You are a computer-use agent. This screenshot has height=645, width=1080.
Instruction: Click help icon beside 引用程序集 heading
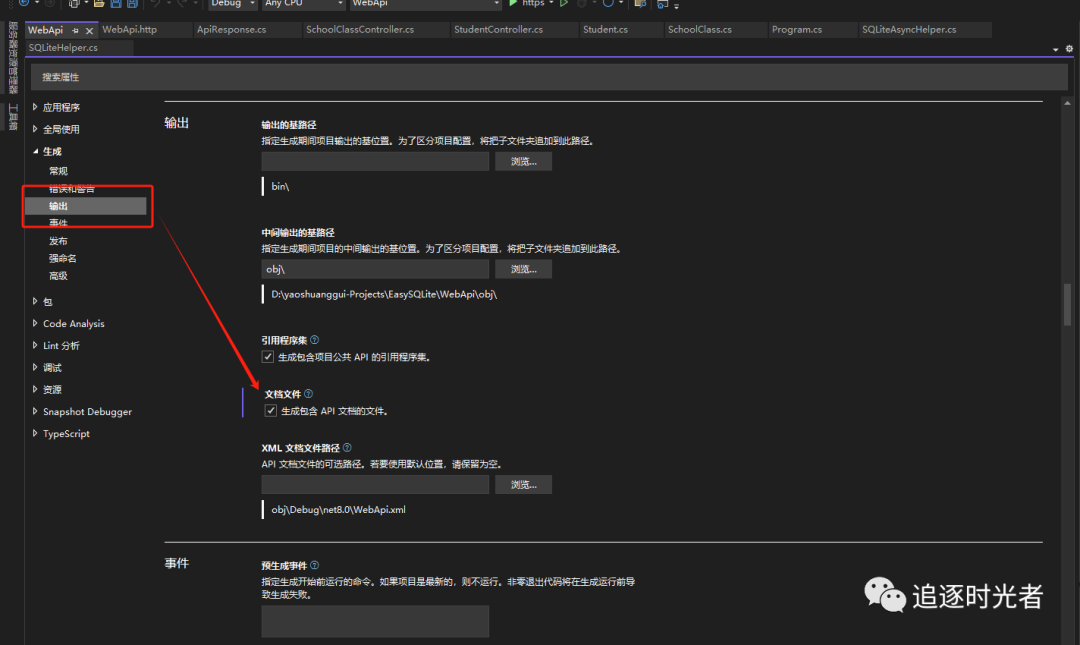pos(315,340)
